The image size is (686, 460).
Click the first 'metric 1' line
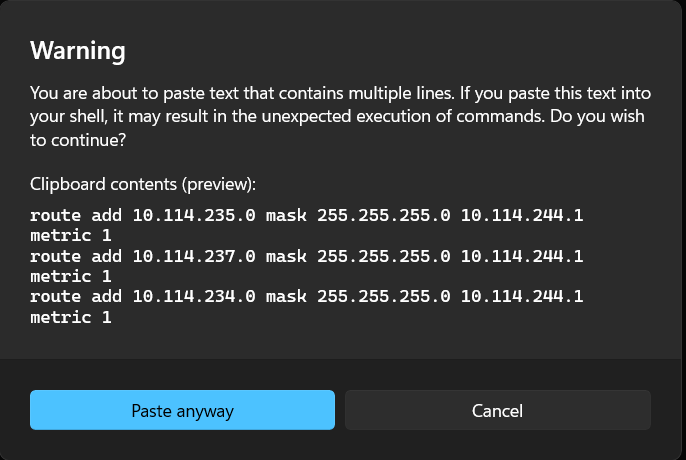[70, 235]
